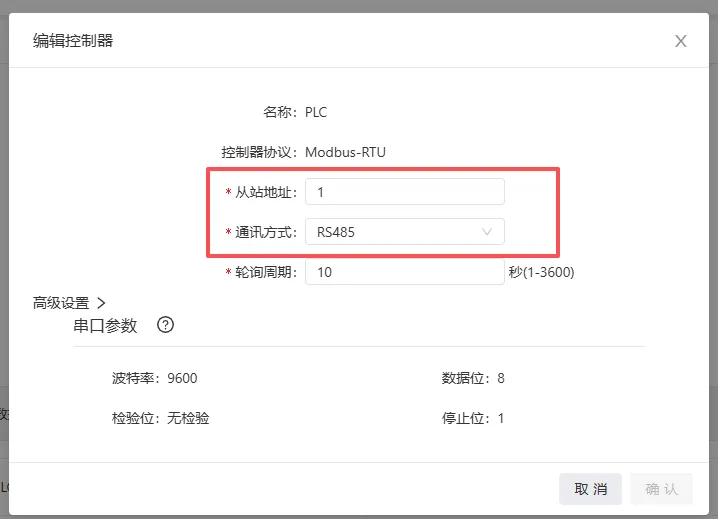718x519 pixels.
Task: Expand 高级设置 section
Action: tap(69, 303)
